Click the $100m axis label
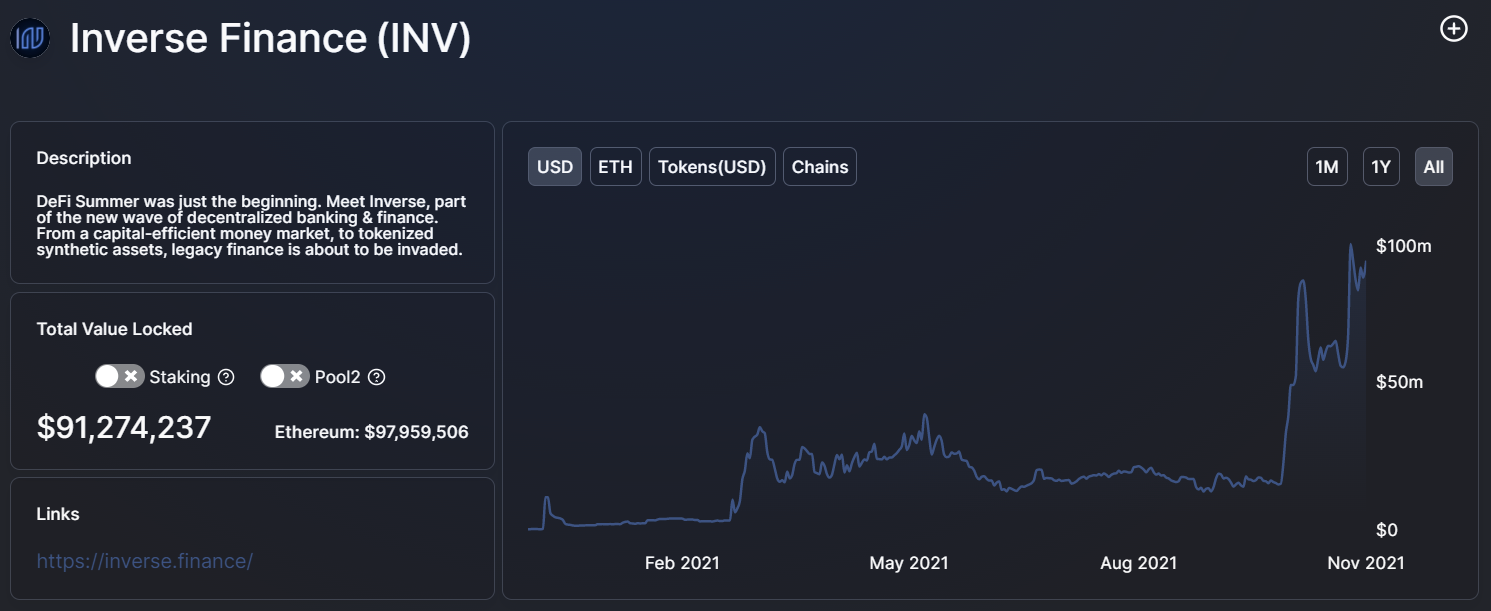The height and width of the screenshot is (611, 1491). (x=1404, y=246)
